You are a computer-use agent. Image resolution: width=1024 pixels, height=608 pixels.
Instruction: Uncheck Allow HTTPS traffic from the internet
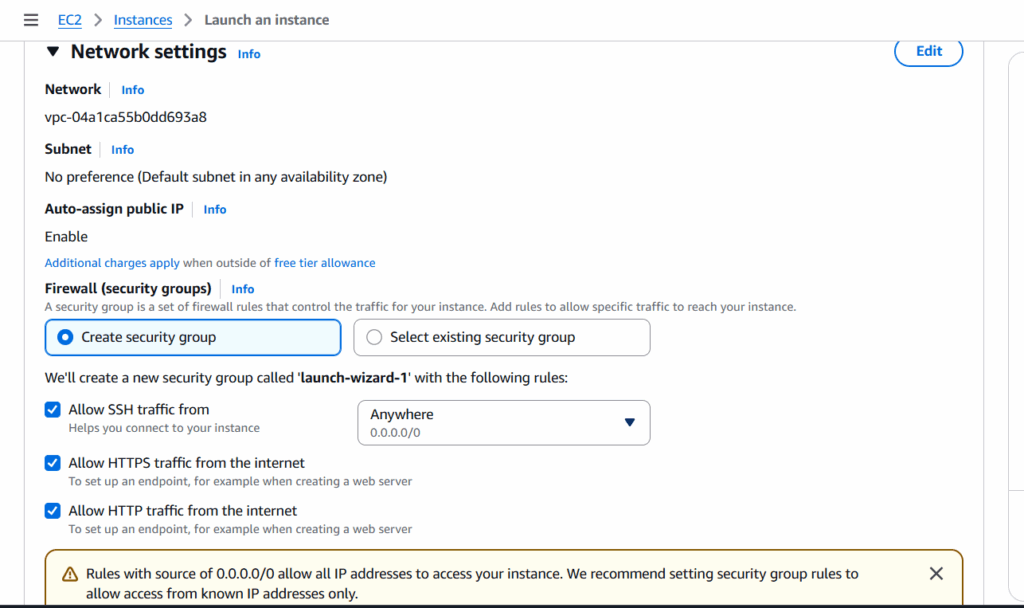[x=53, y=463]
